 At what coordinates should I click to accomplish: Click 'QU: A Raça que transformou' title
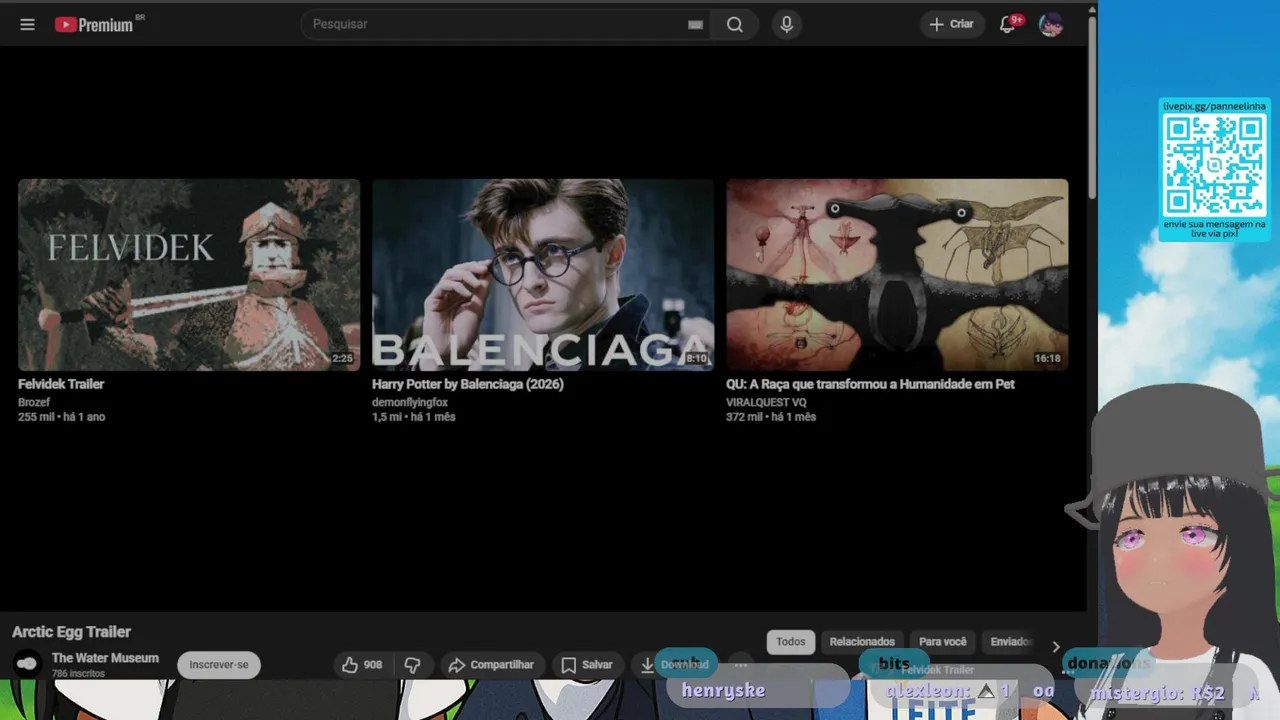[x=870, y=384]
